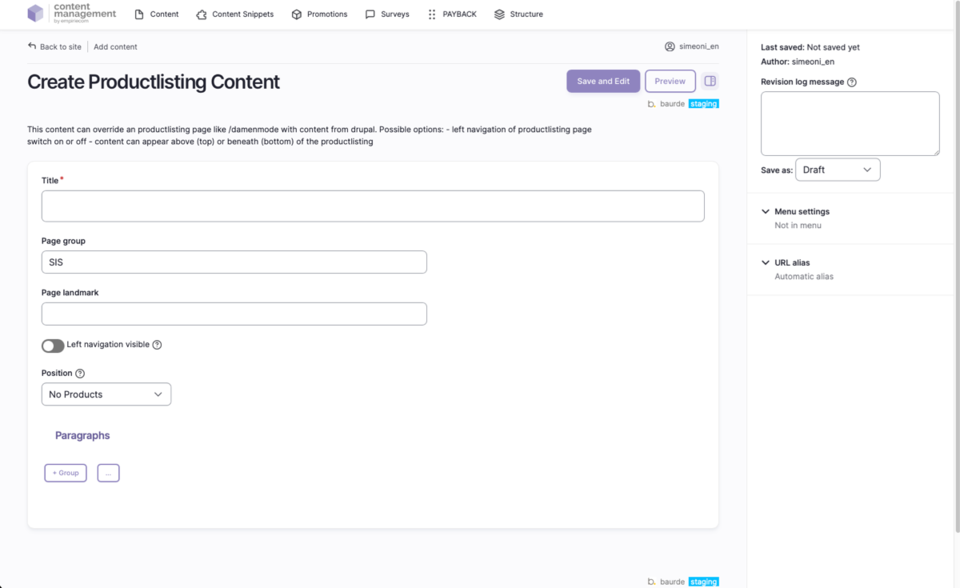
Task: Enable the Left navigation visible toggle
Action: pos(52,345)
